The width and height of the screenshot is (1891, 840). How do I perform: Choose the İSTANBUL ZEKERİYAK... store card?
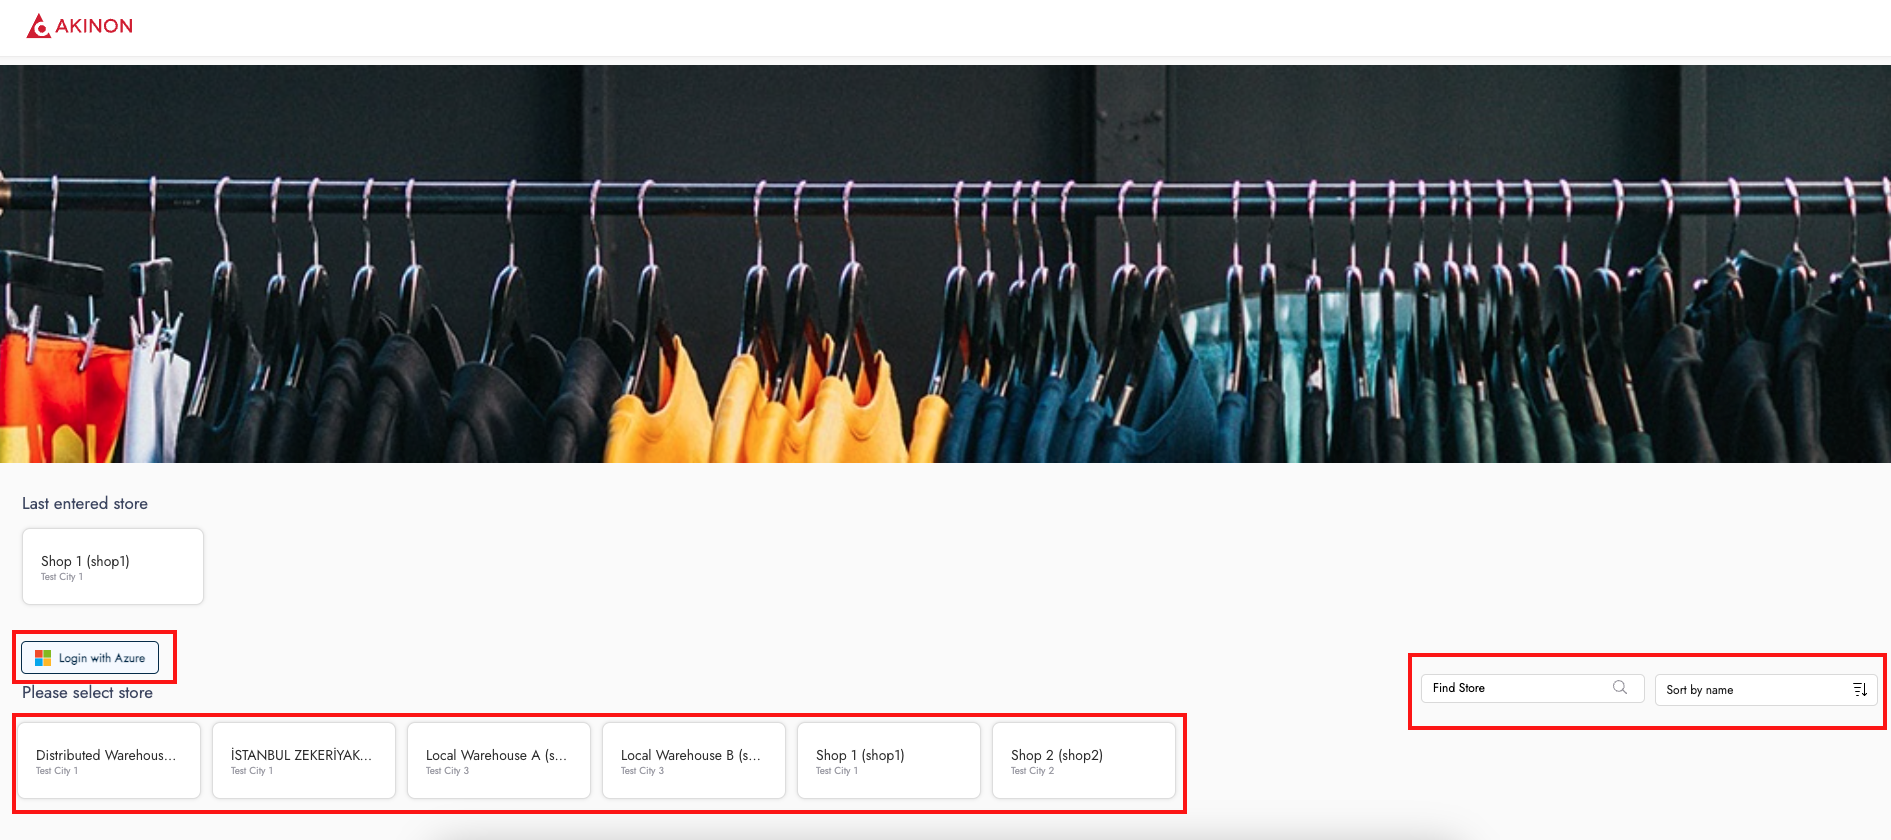click(304, 760)
